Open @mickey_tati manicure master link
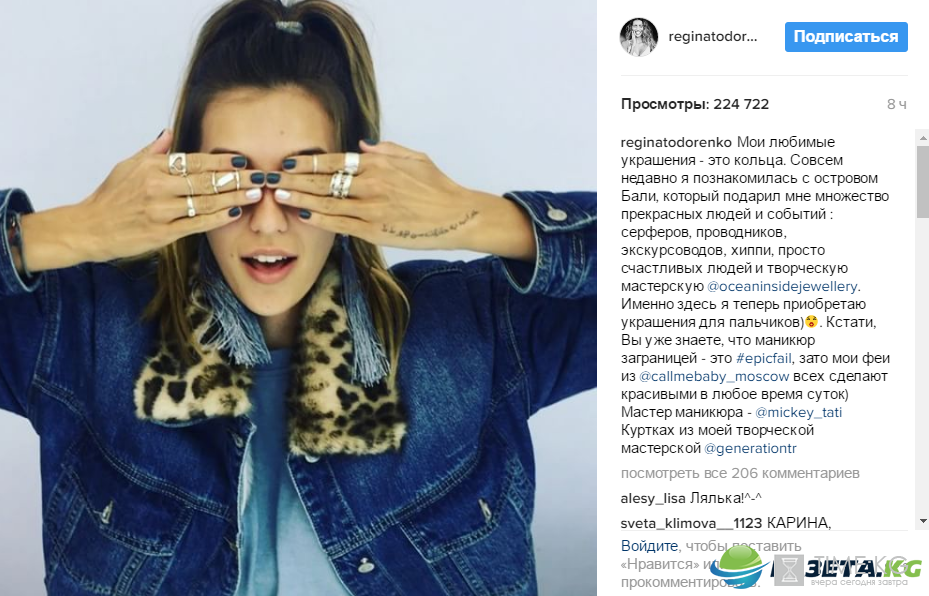 click(x=798, y=412)
